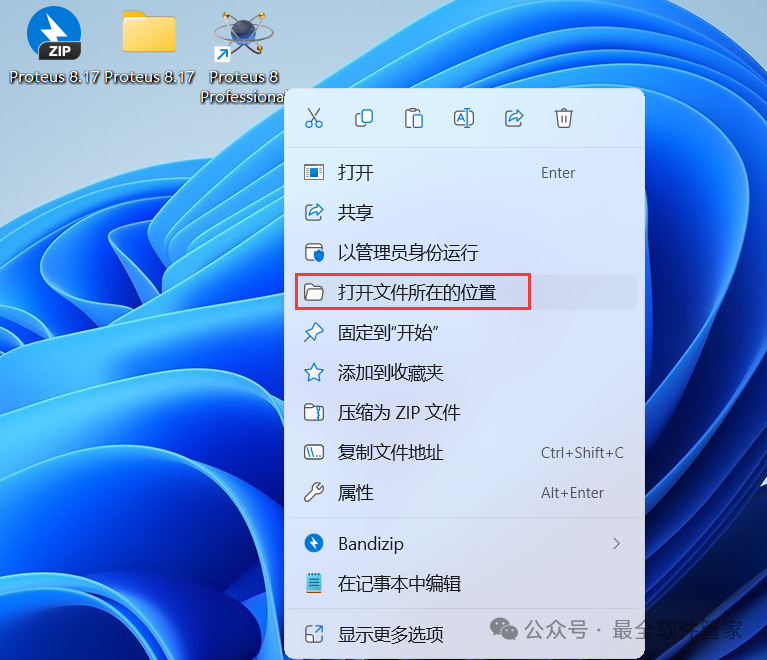Screen dimensions: 767x660
Task: Choose 添加到收藏夹 from the menu
Action: click(390, 373)
